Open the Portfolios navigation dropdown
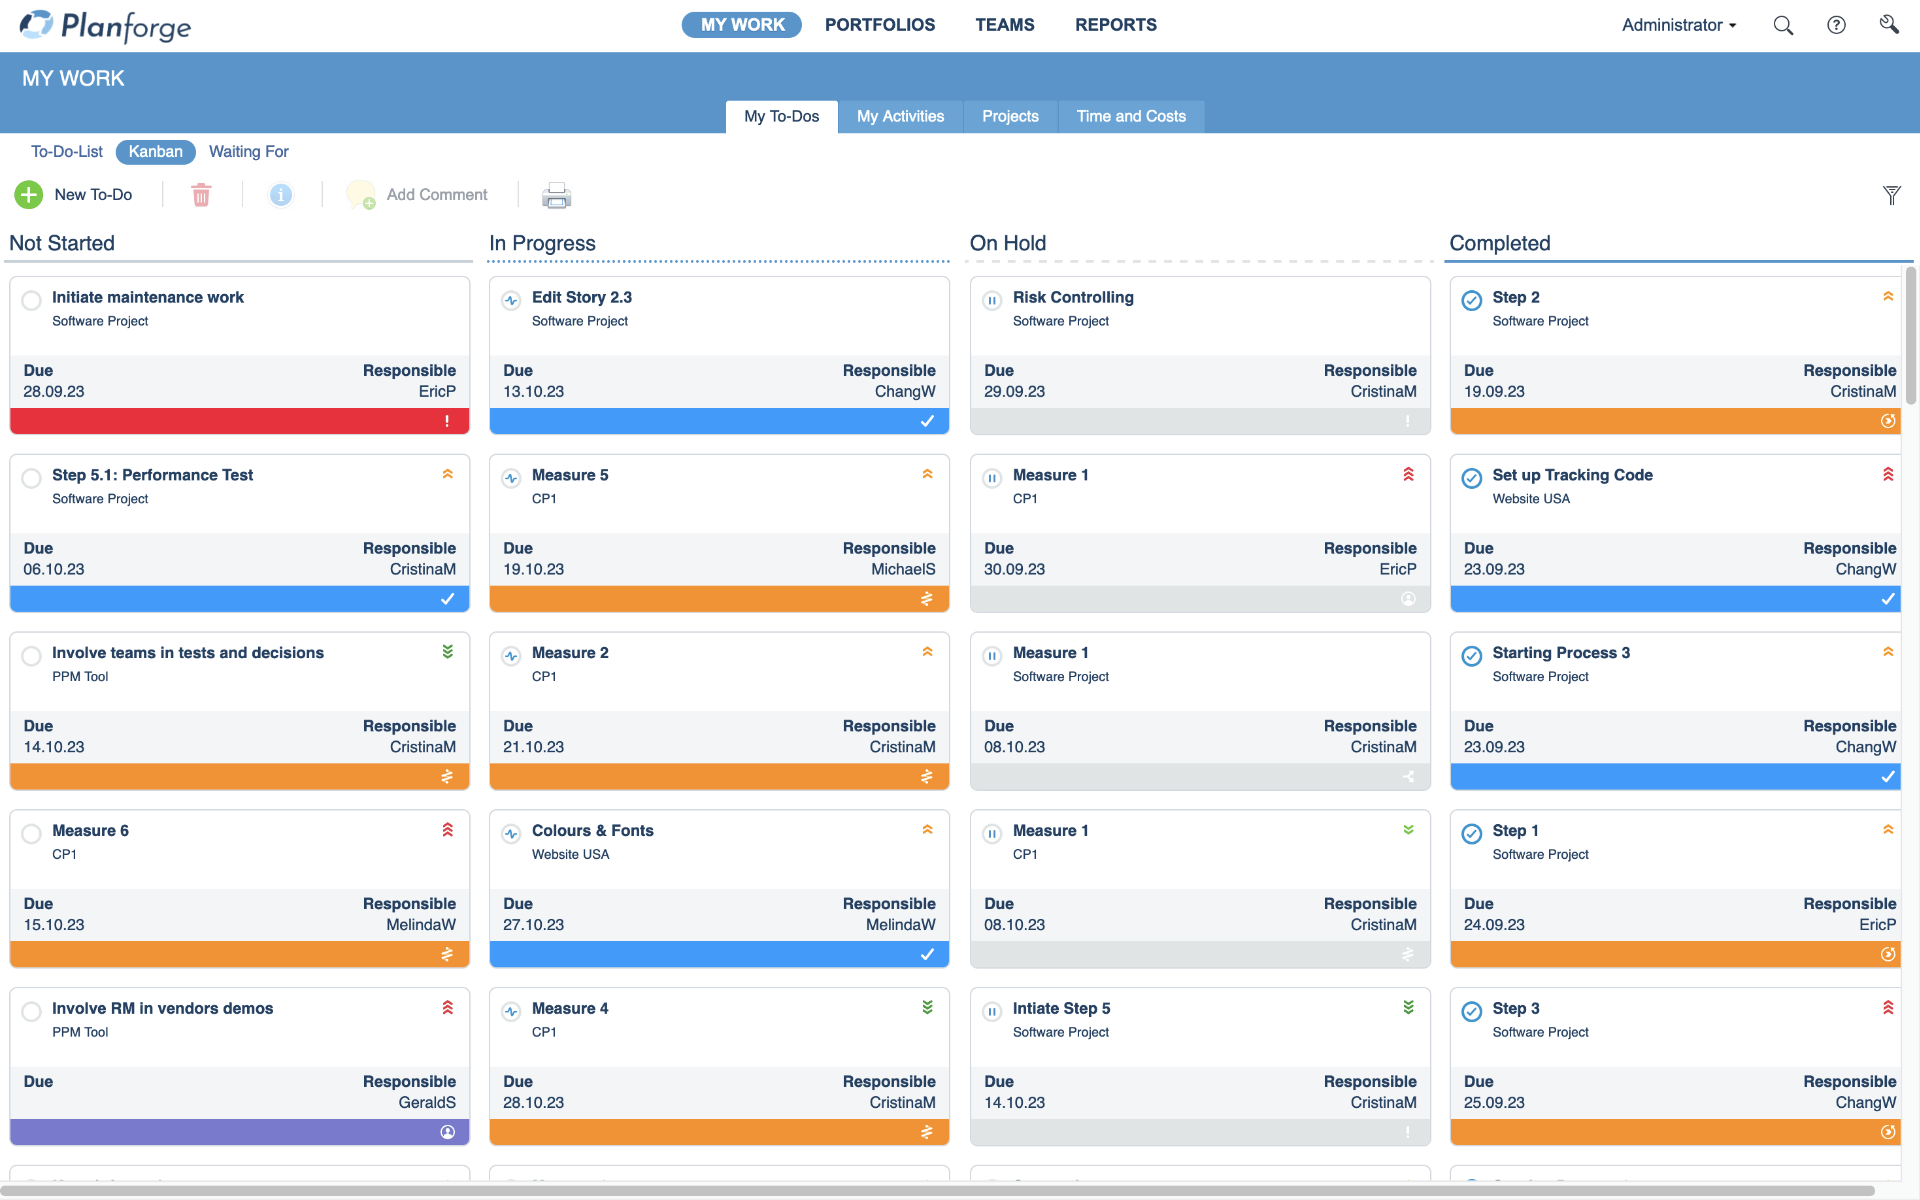1920x1200 pixels. (x=879, y=24)
